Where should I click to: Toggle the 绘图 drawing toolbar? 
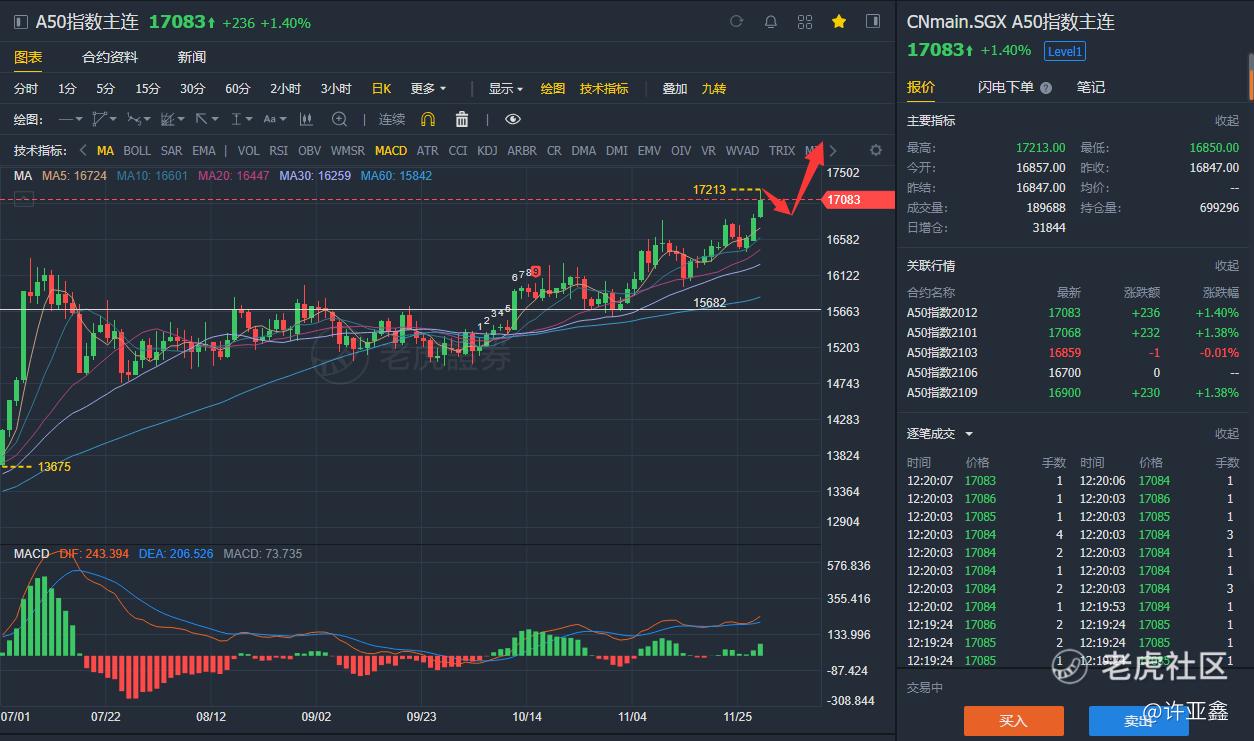pos(553,89)
